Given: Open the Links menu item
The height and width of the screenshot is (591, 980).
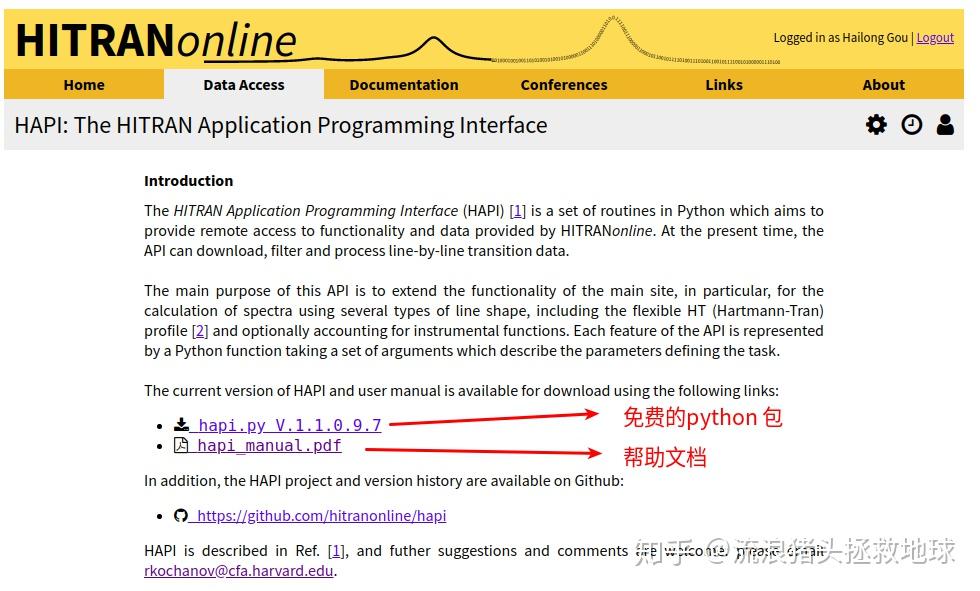Looking at the screenshot, I should click(x=724, y=85).
